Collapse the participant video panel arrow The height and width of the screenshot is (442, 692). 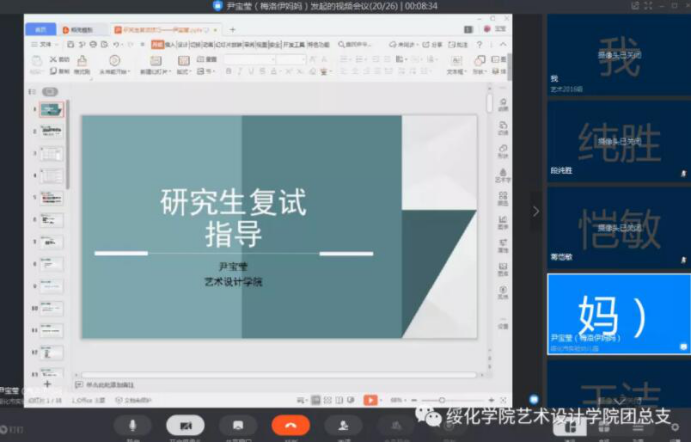click(535, 211)
